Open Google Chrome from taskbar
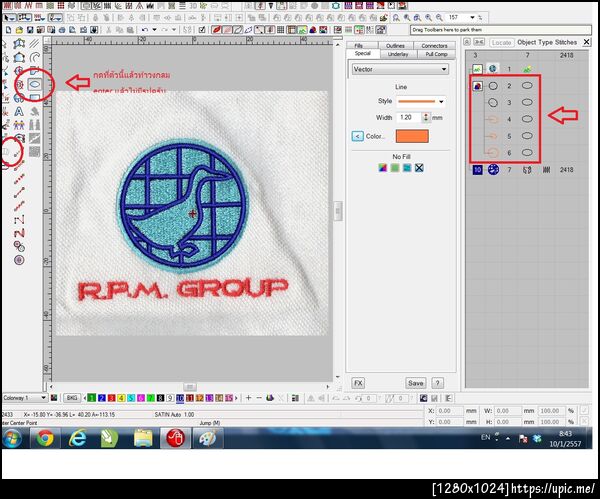This screenshot has width=600, height=499. [45, 438]
